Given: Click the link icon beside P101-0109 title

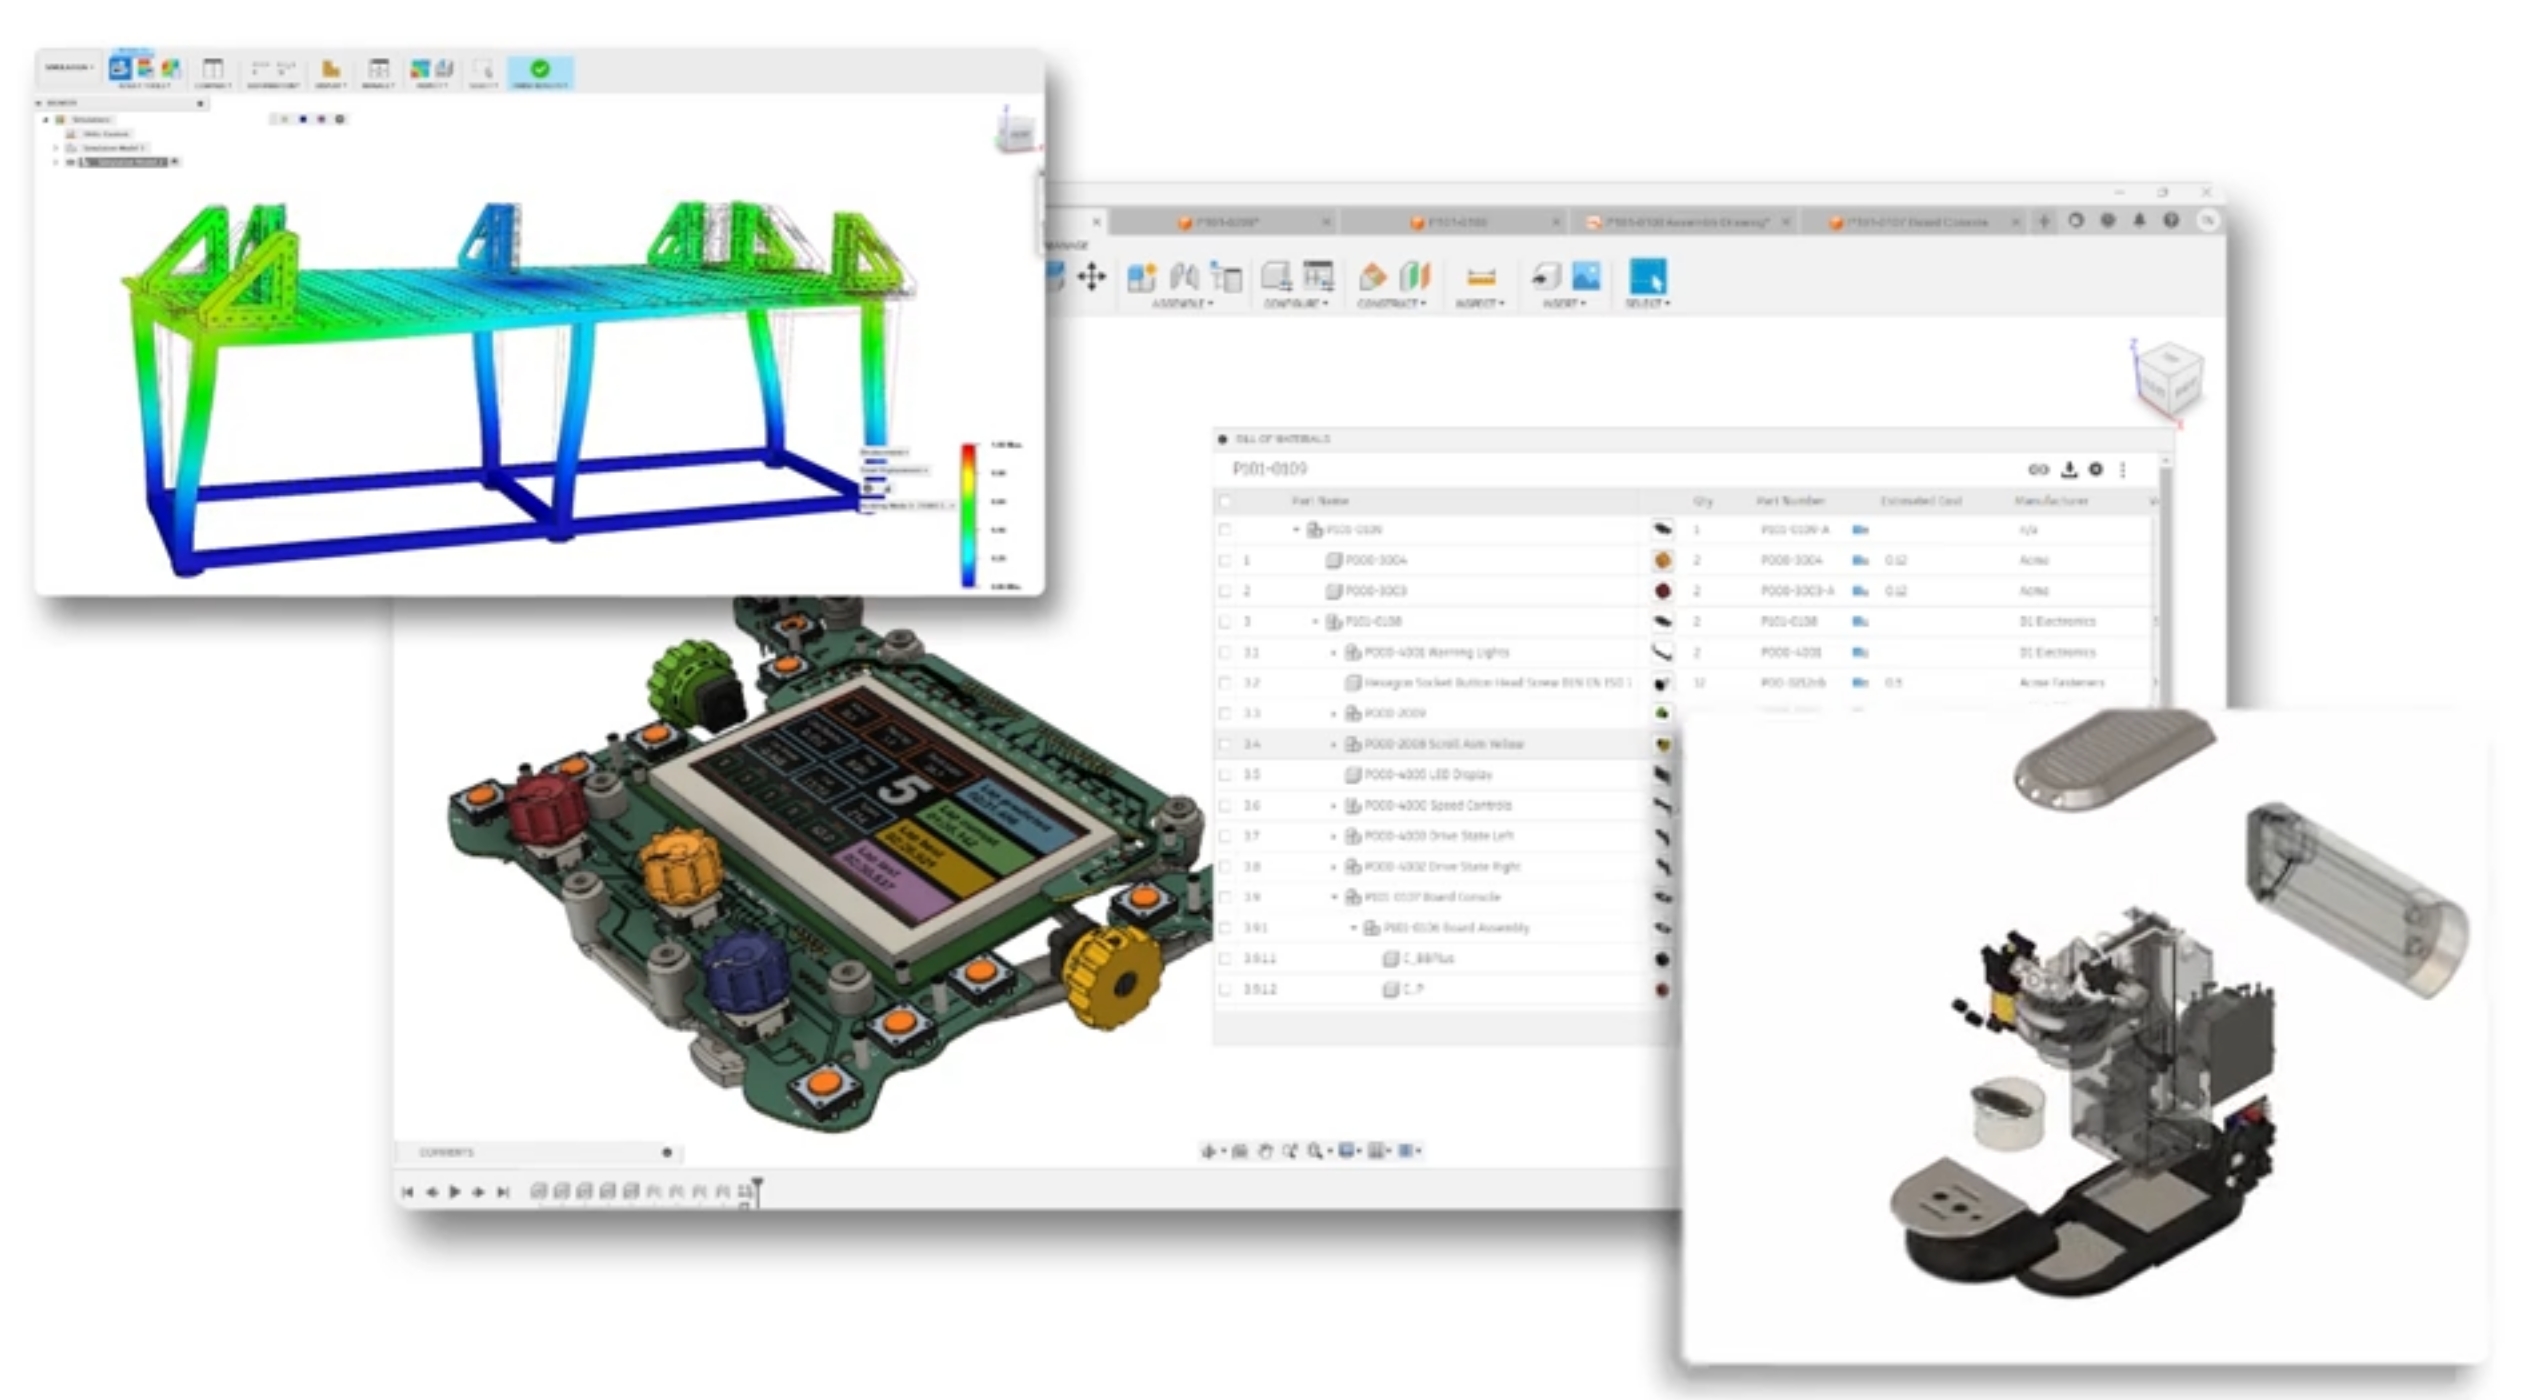Looking at the screenshot, I should (2038, 469).
